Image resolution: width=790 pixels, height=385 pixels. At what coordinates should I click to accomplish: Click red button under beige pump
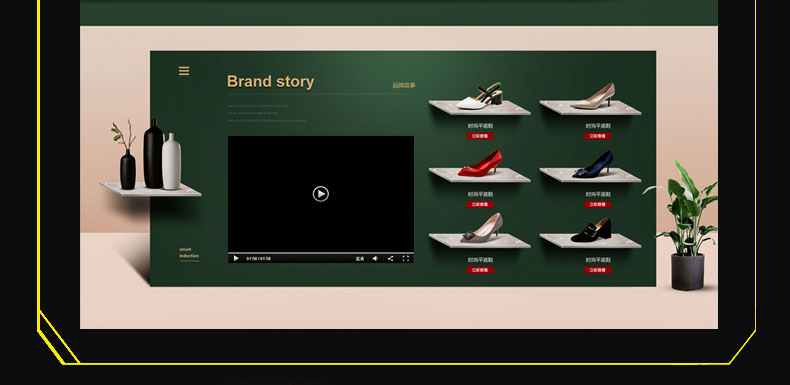(x=598, y=136)
